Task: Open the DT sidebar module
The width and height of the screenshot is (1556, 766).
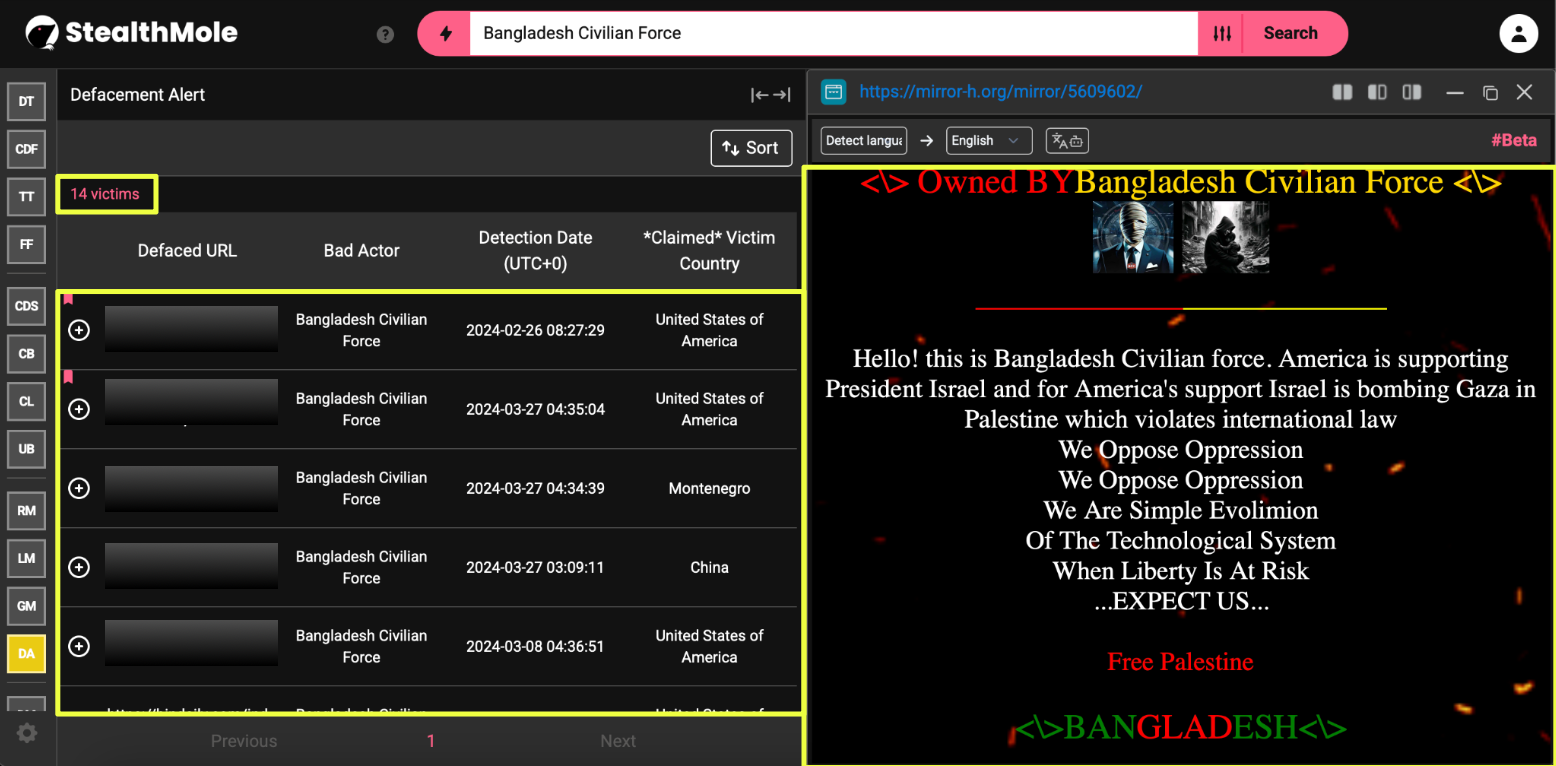Action: [26, 101]
